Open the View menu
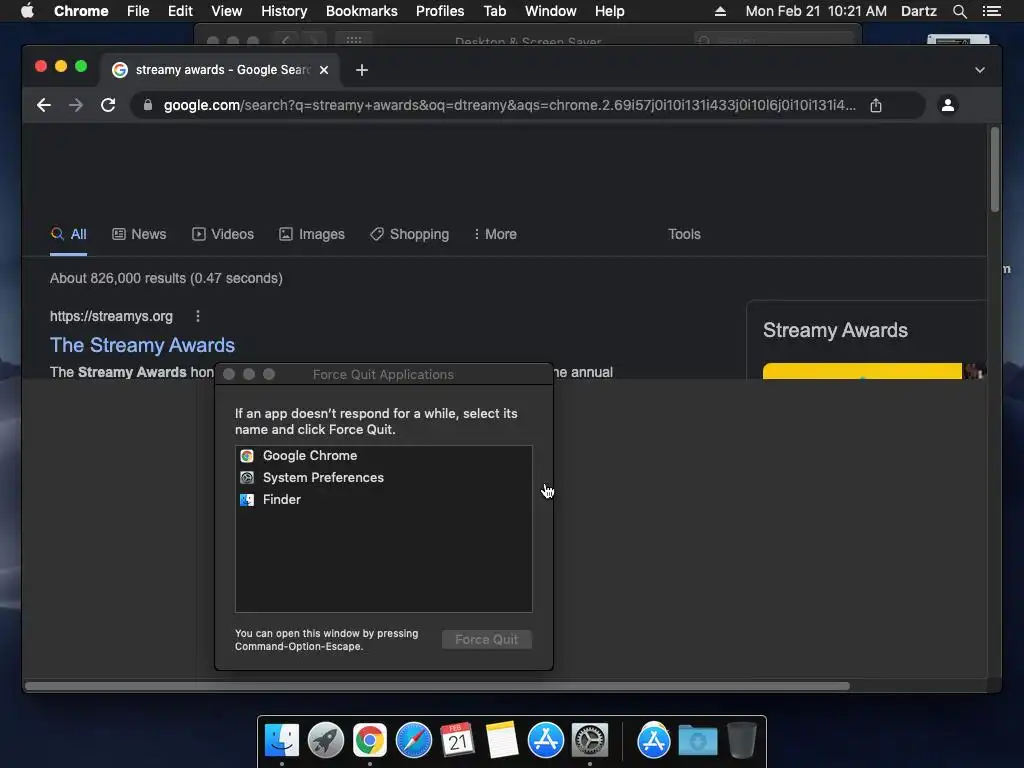This screenshot has height=768, width=1024. pyautogui.click(x=227, y=11)
